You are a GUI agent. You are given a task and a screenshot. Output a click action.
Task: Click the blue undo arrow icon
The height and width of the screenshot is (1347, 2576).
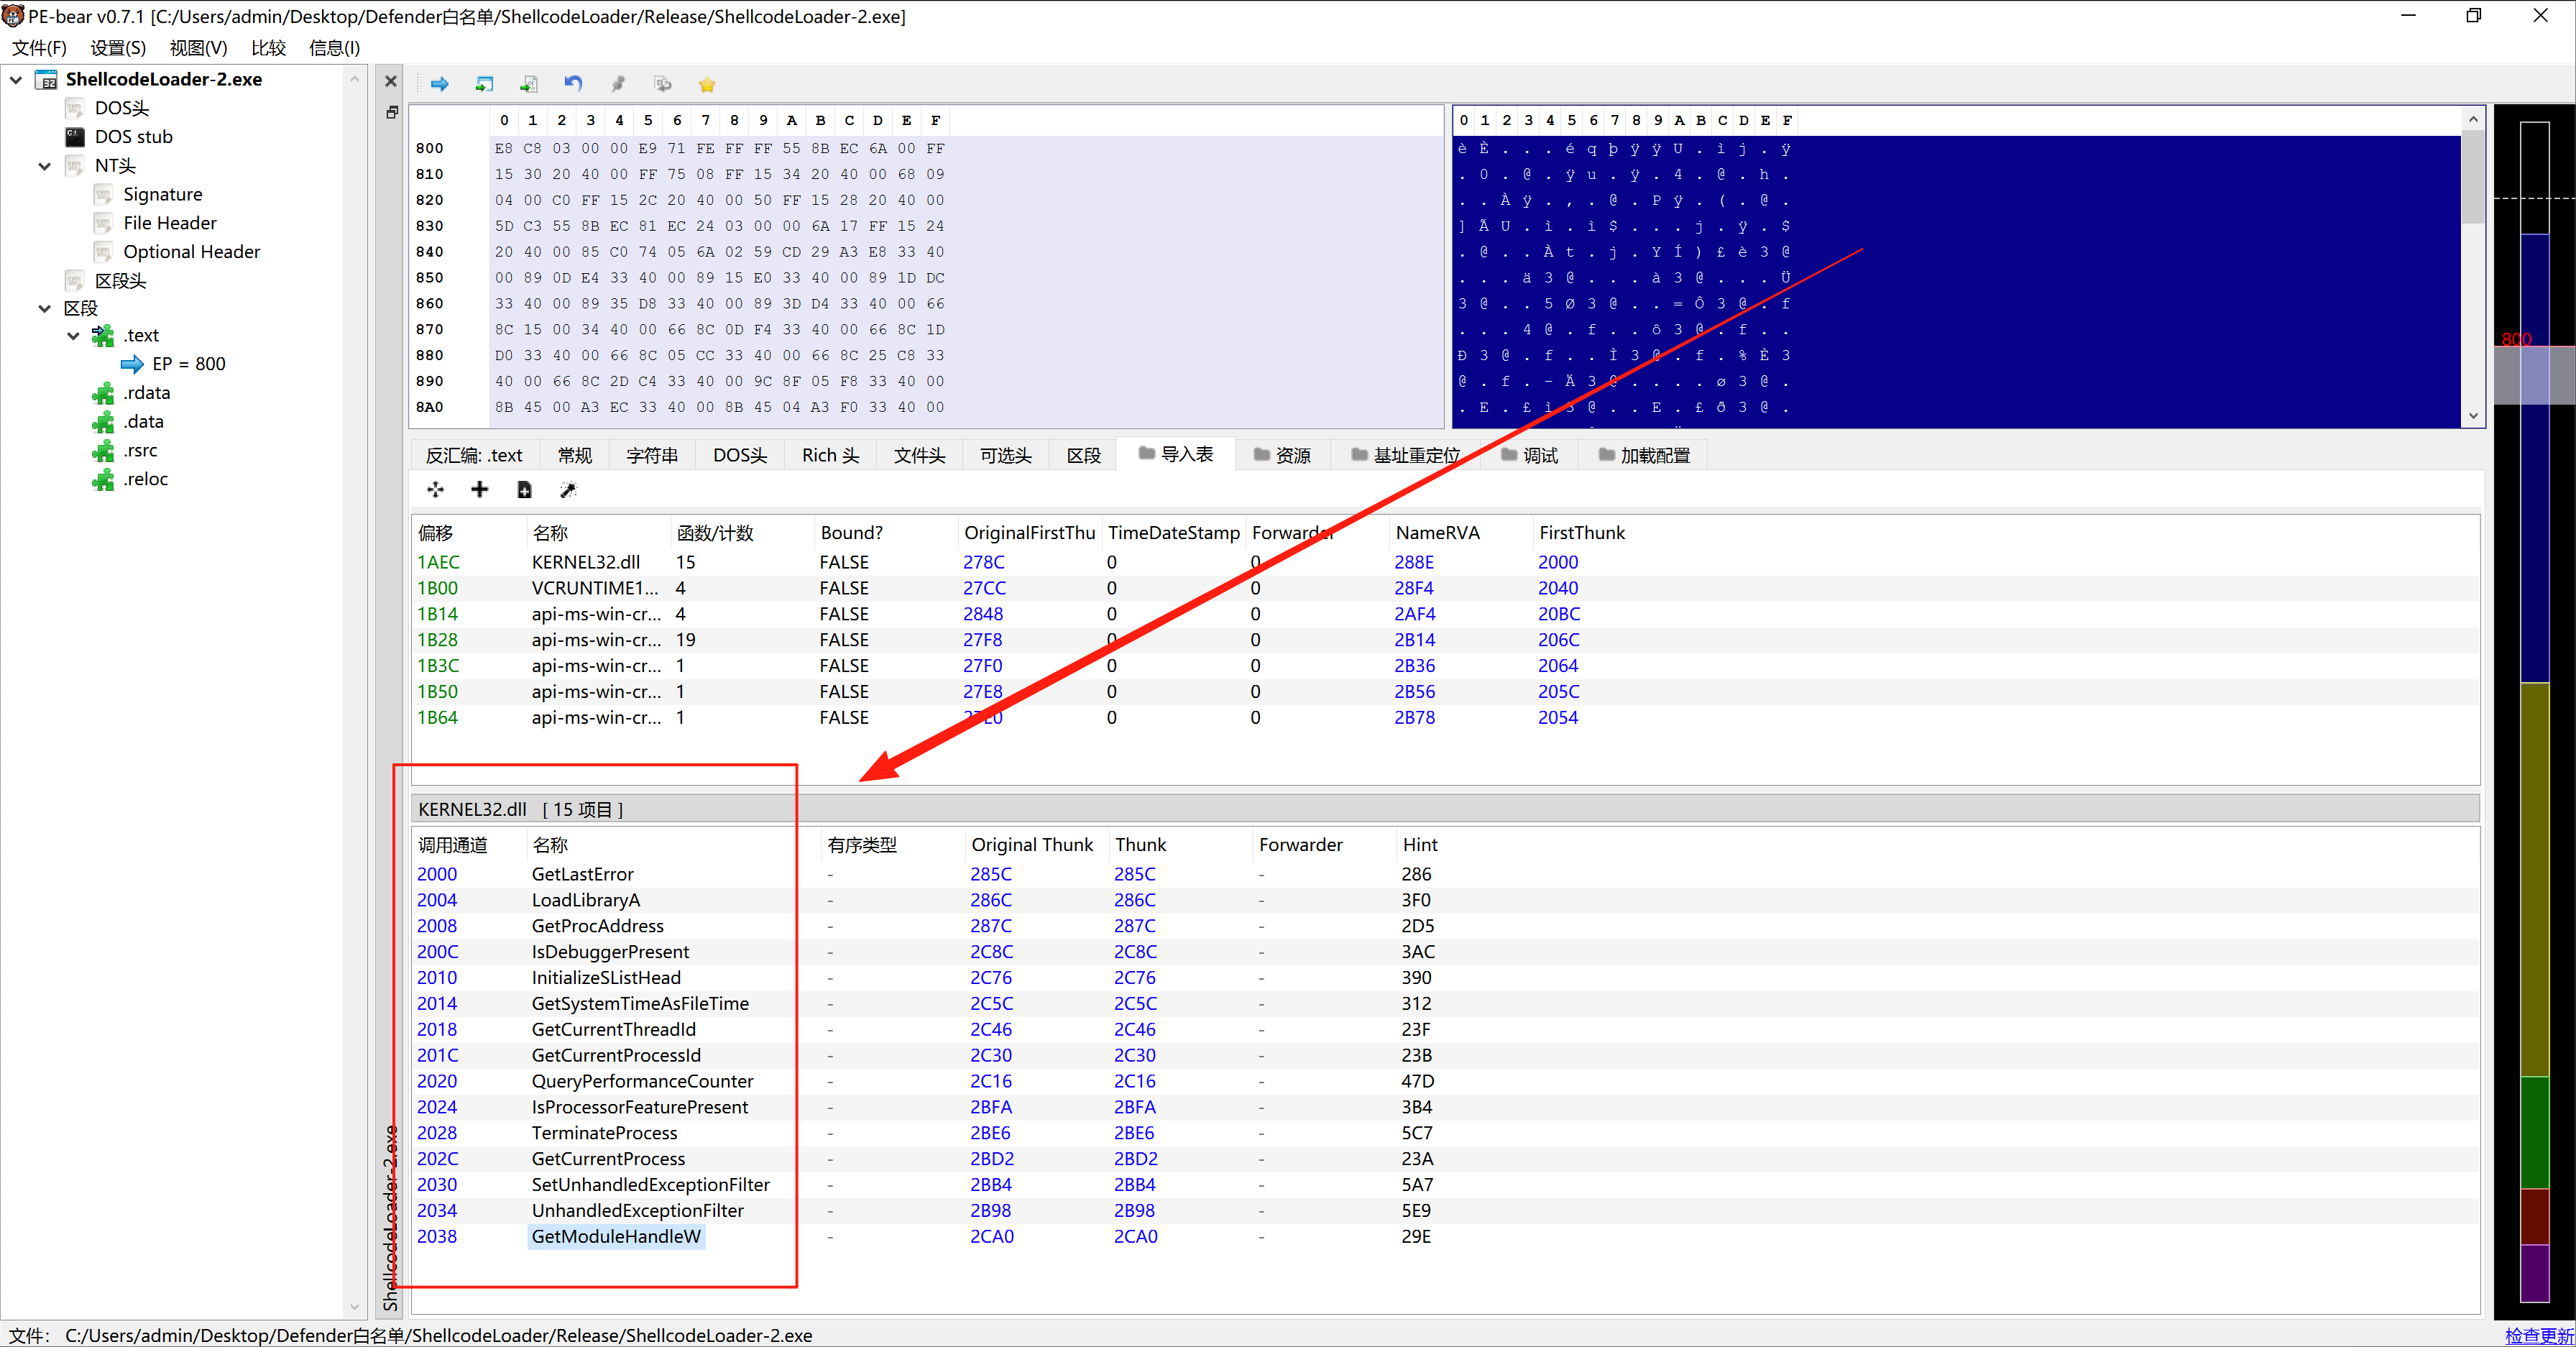coord(573,84)
